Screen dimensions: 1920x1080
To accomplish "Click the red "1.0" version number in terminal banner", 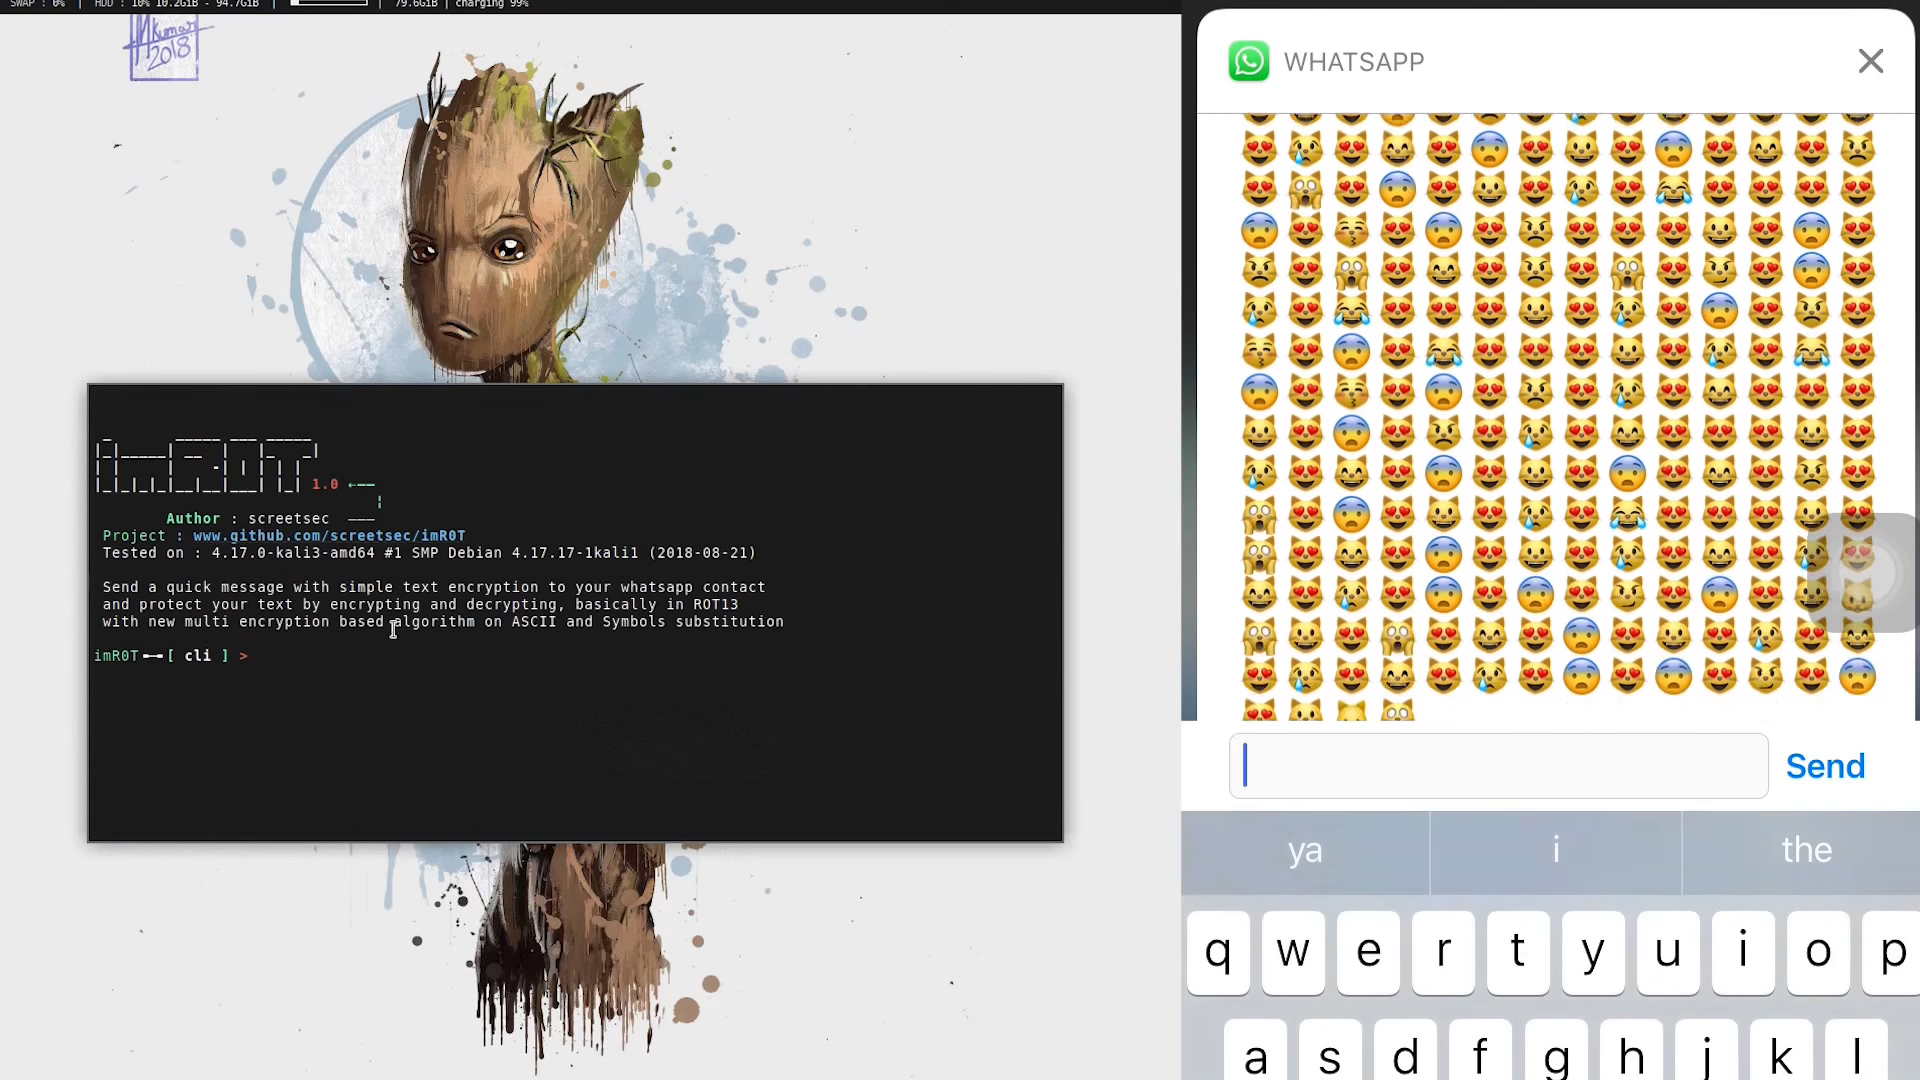I will pyautogui.click(x=325, y=484).
